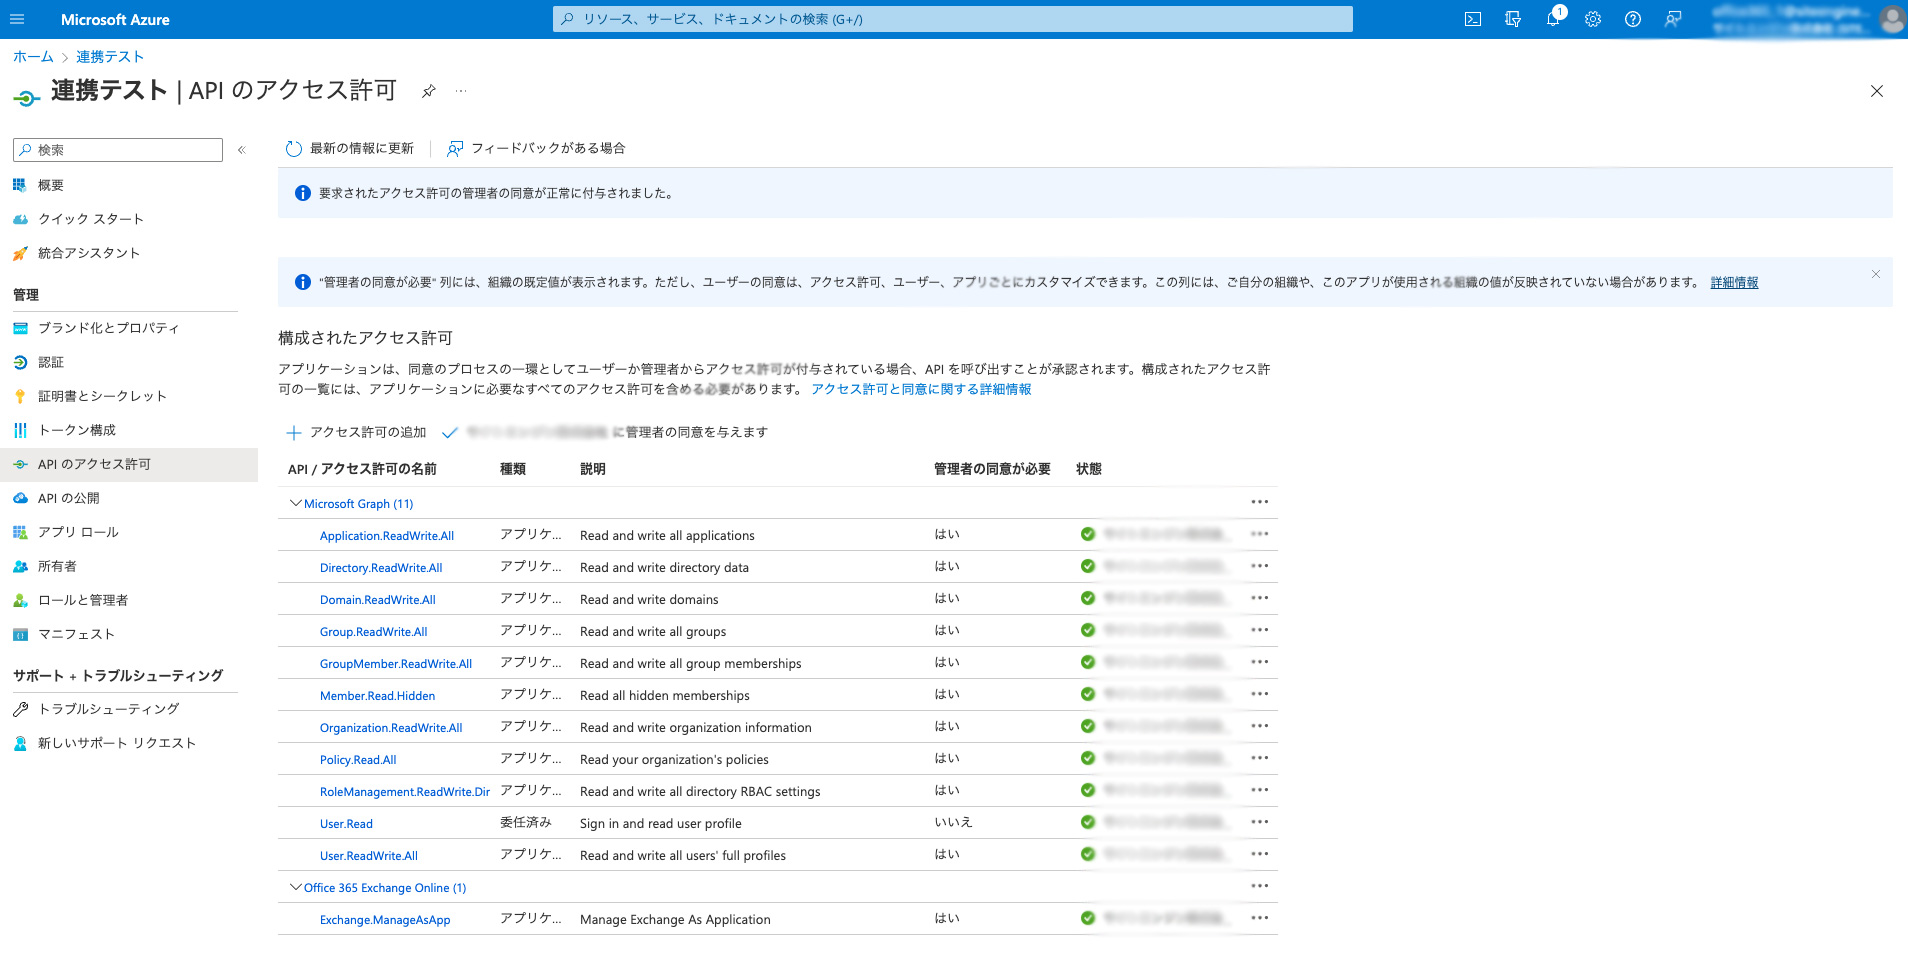Open the directories and subscriptions filter icon
Viewport: 1908px width, 960px height.
coord(1513,19)
